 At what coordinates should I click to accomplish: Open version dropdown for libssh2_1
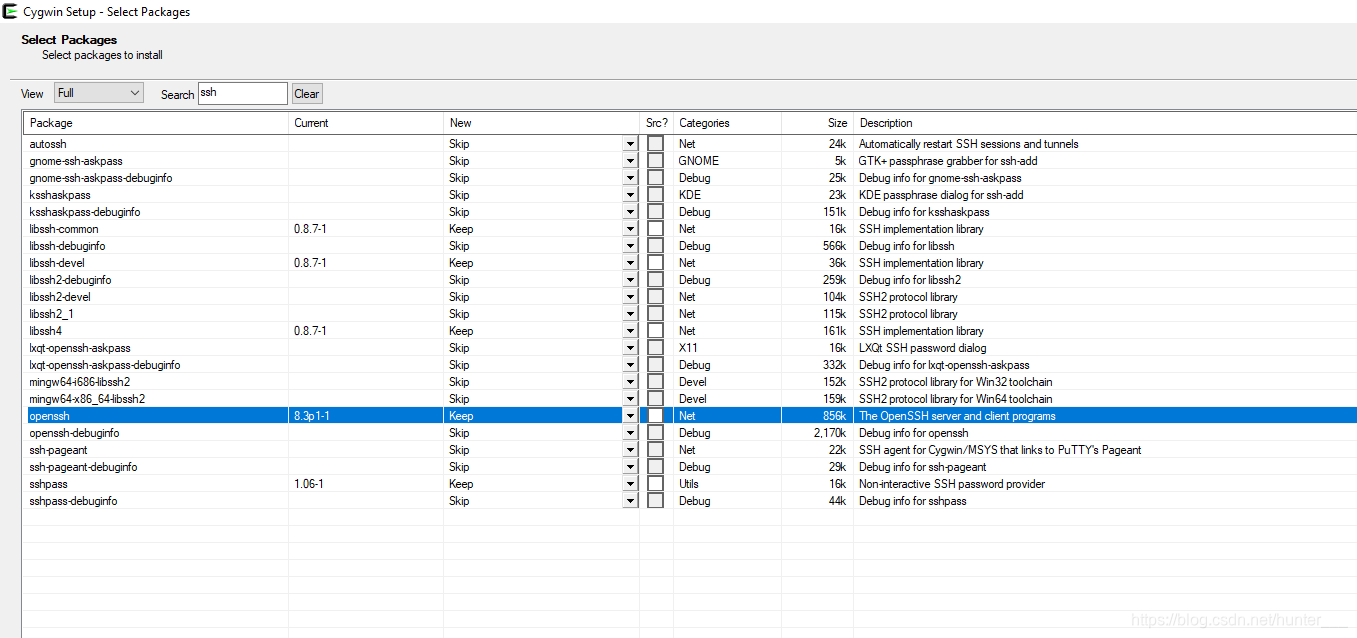[x=630, y=314]
